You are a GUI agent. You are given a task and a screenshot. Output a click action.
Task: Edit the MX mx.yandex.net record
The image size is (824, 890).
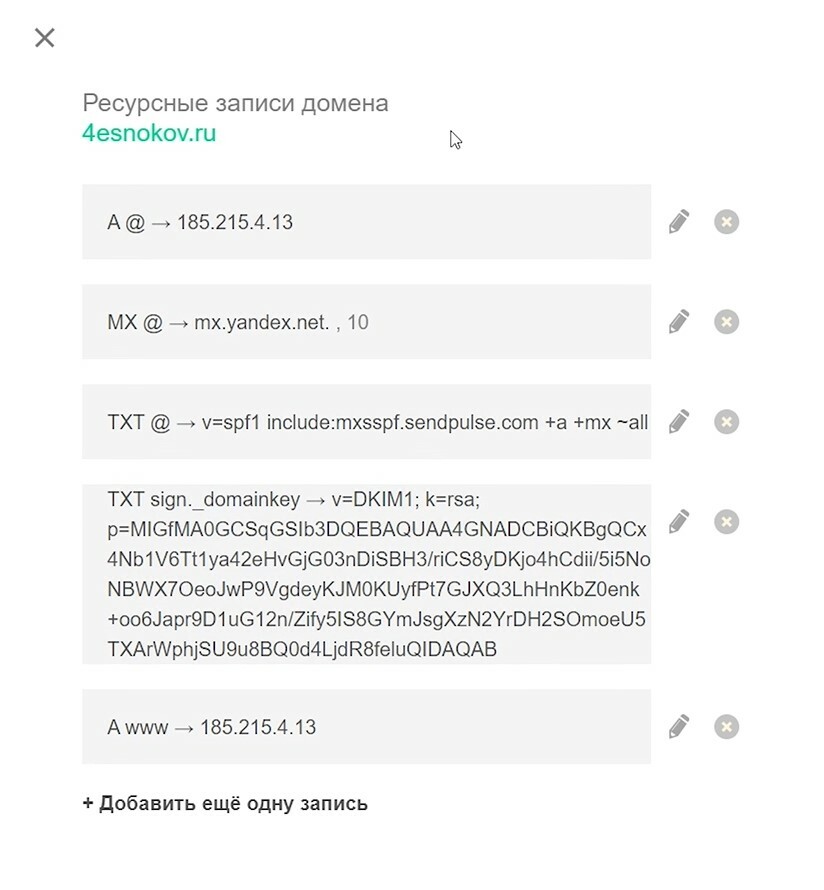tap(679, 321)
